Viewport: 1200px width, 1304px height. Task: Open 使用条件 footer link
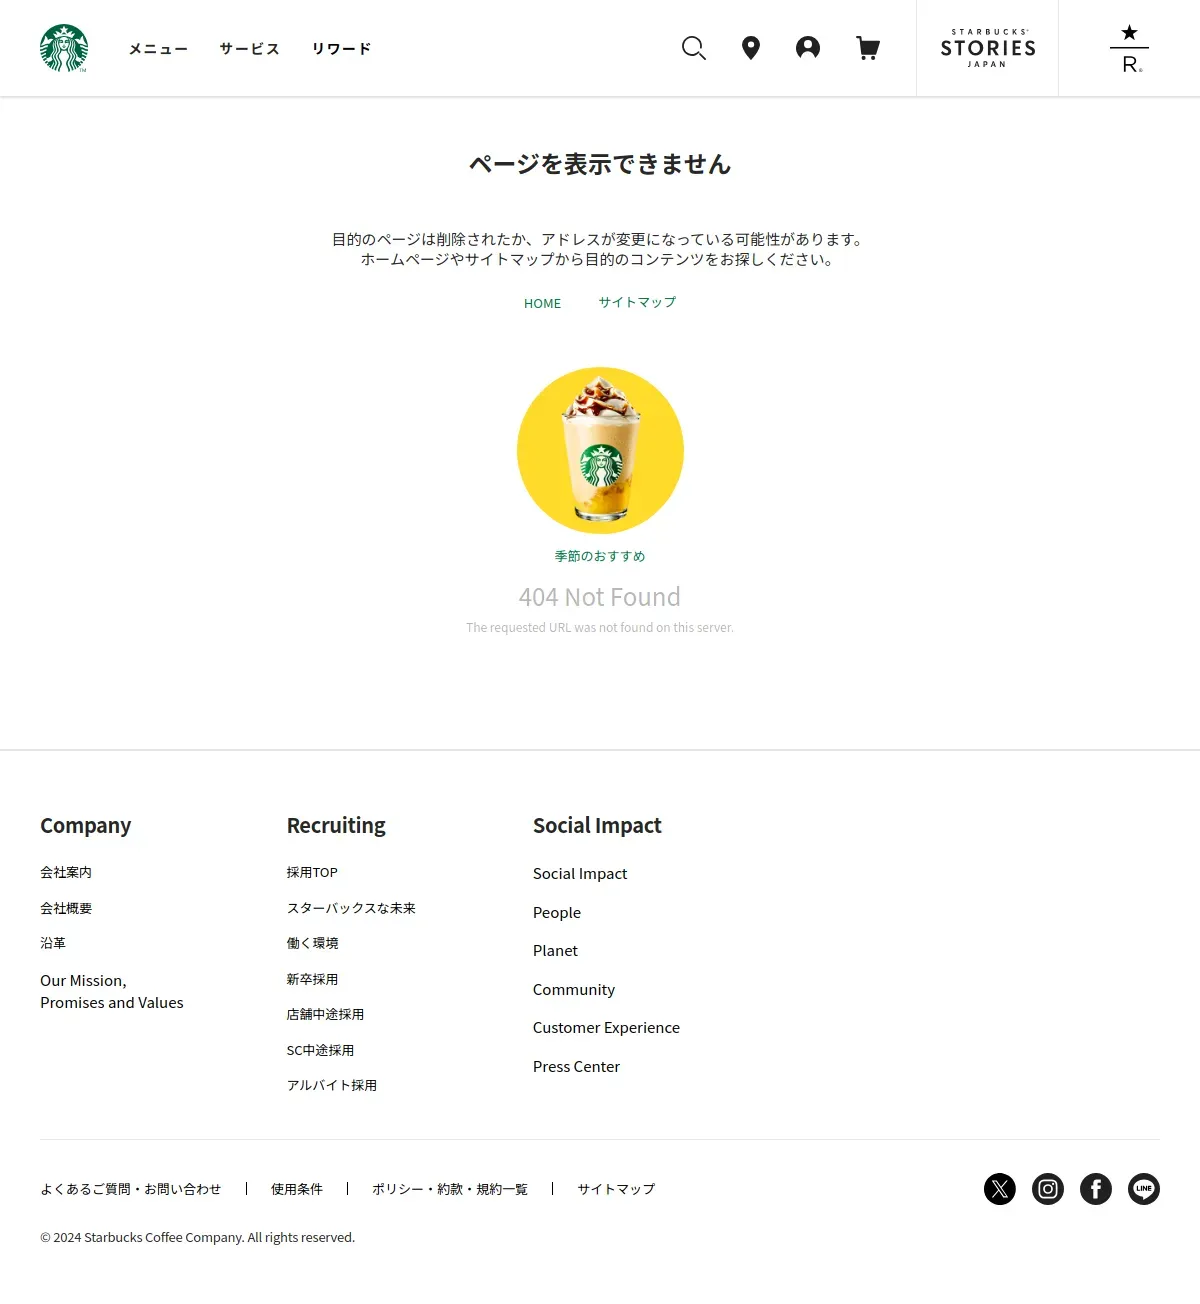coord(297,1189)
